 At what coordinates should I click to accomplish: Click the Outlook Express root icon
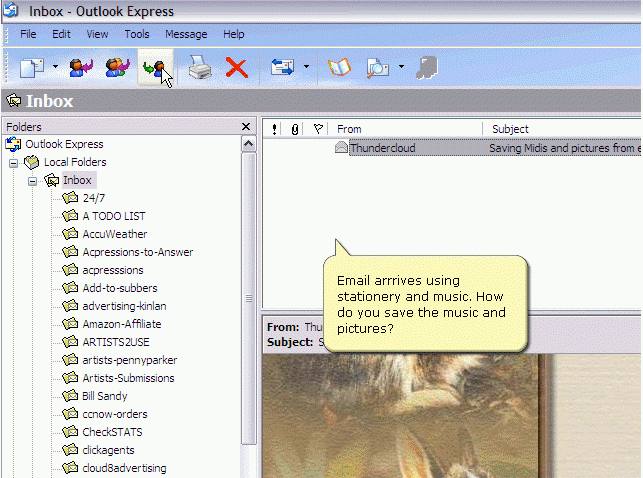tap(13, 144)
